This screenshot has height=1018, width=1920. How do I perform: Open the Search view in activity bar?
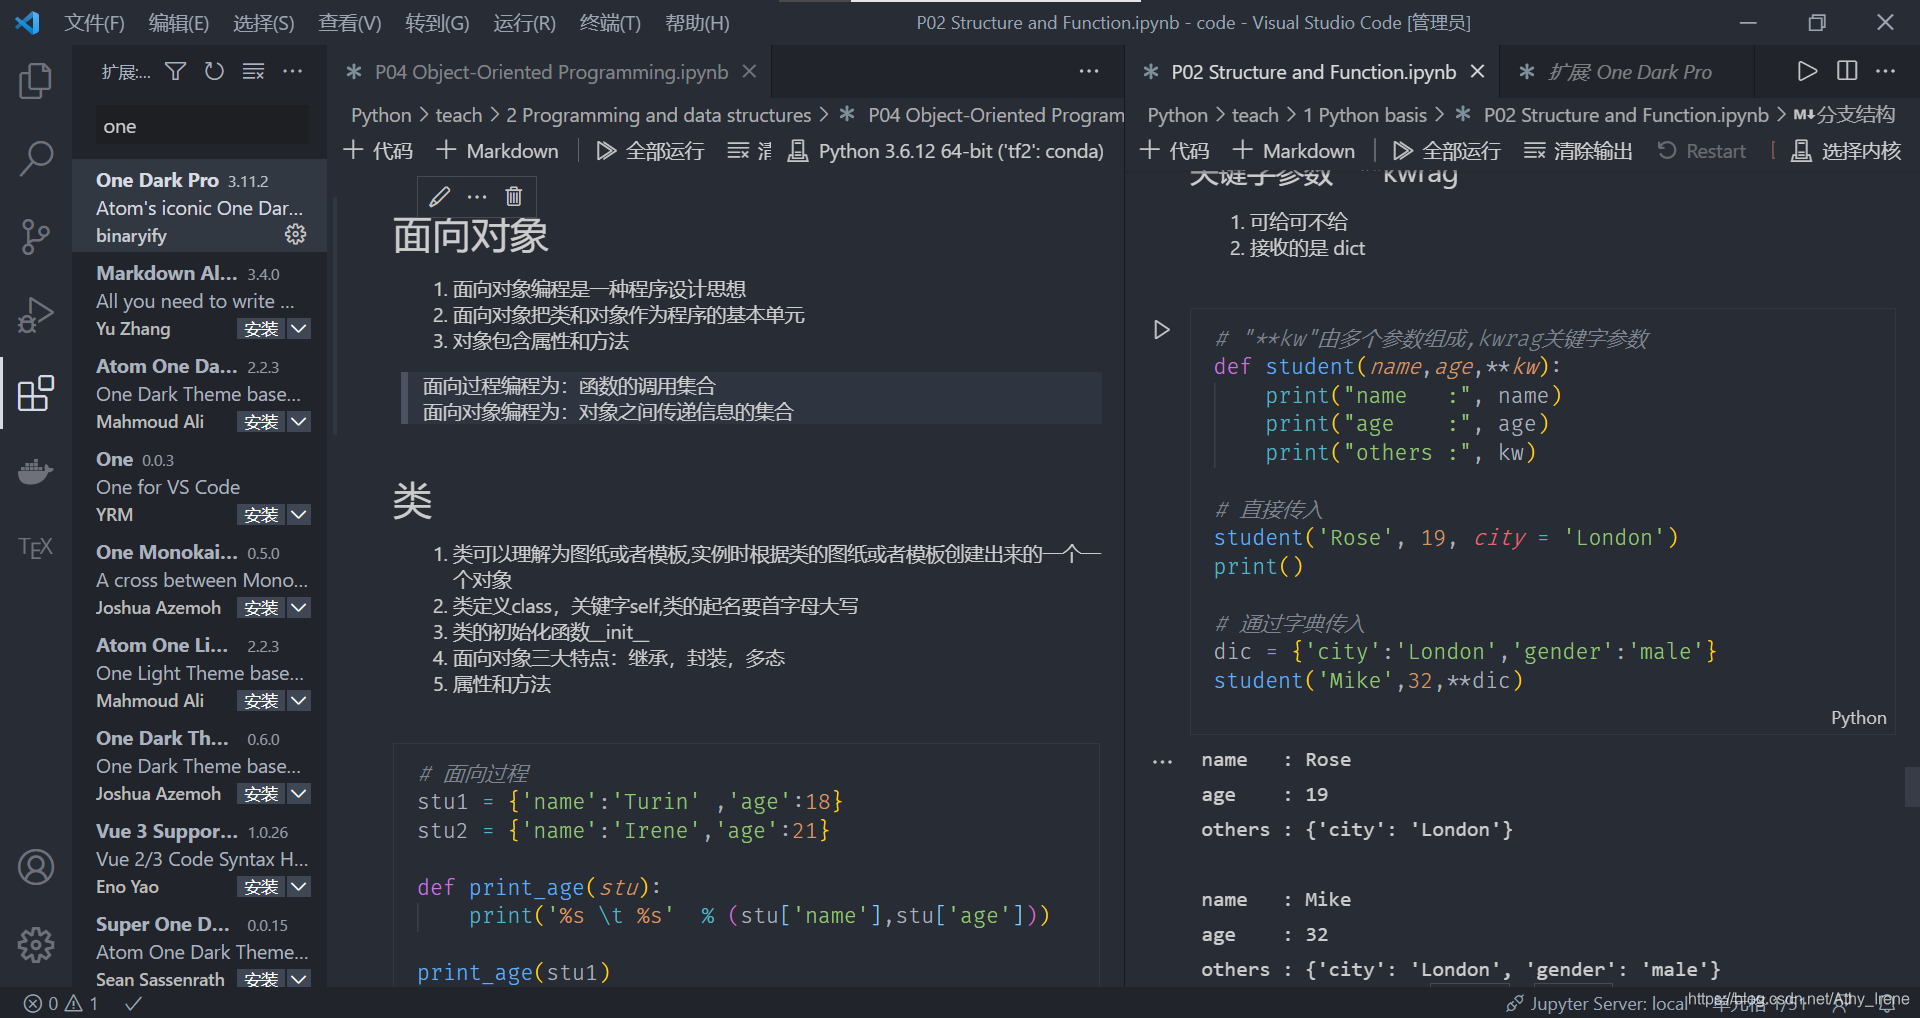pos(36,158)
